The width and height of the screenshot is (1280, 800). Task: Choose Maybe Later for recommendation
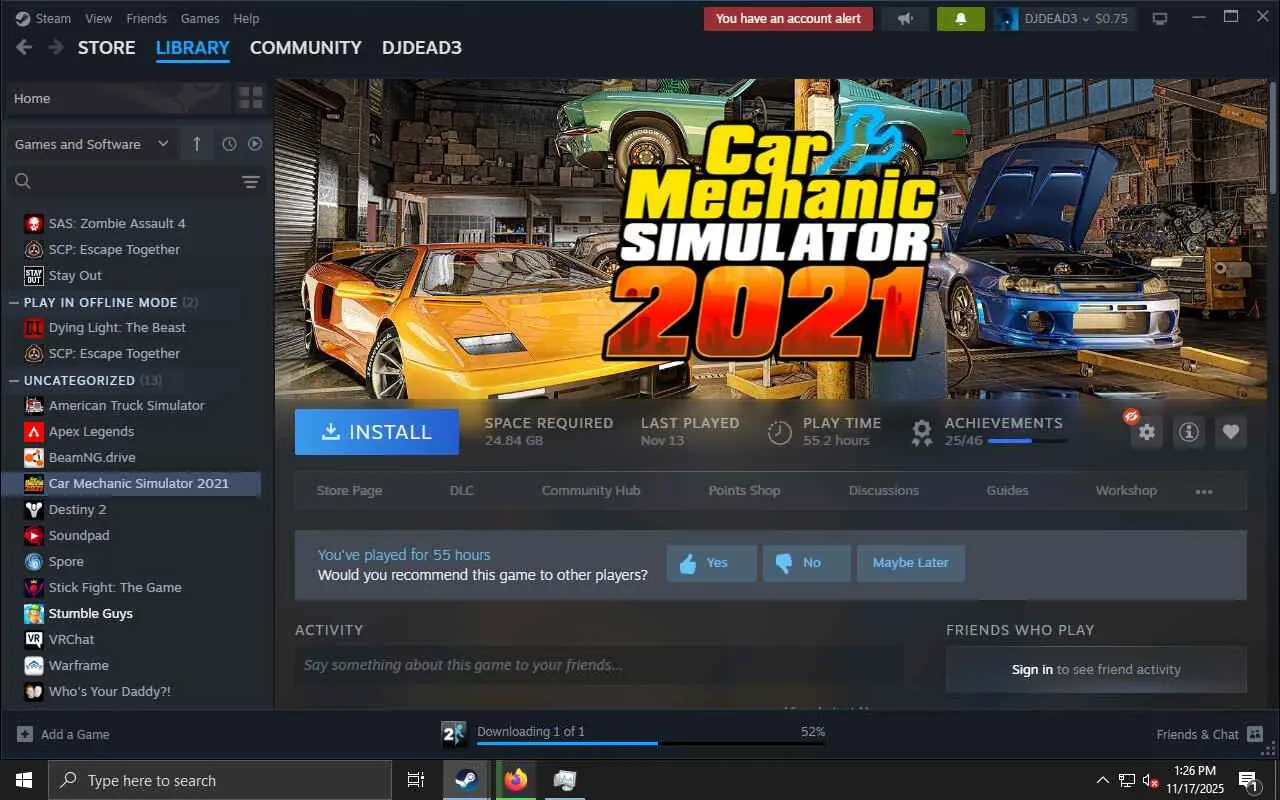(x=910, y=563)
